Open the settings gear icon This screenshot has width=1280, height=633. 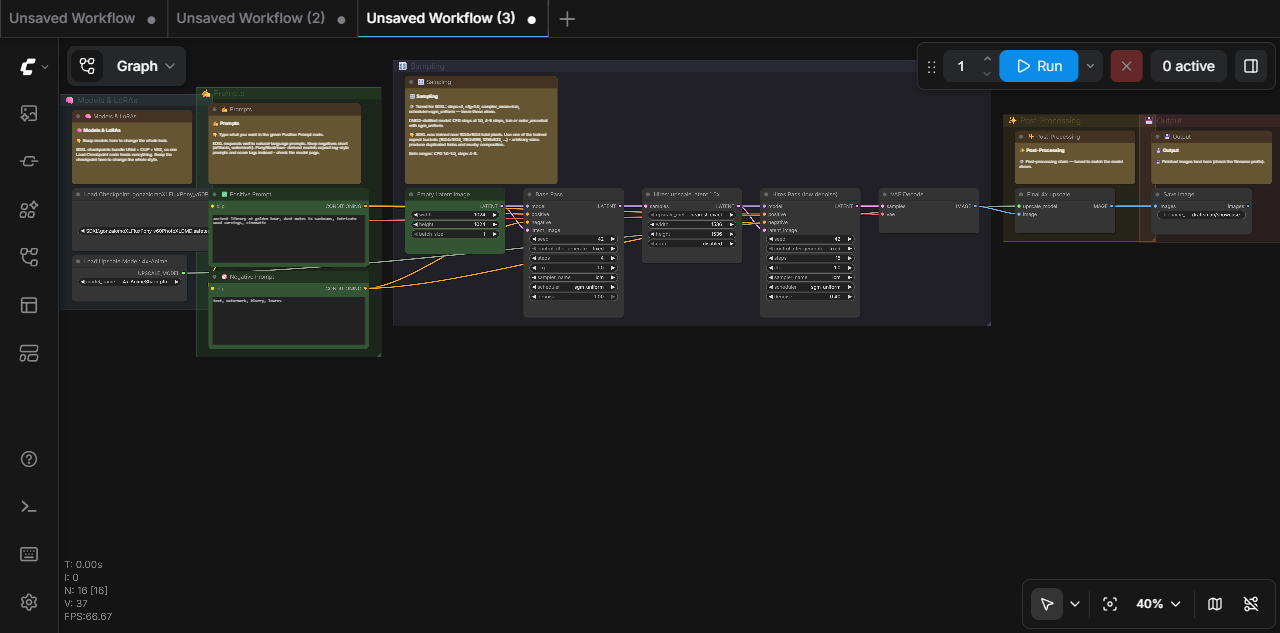click(x=29, y=602)
